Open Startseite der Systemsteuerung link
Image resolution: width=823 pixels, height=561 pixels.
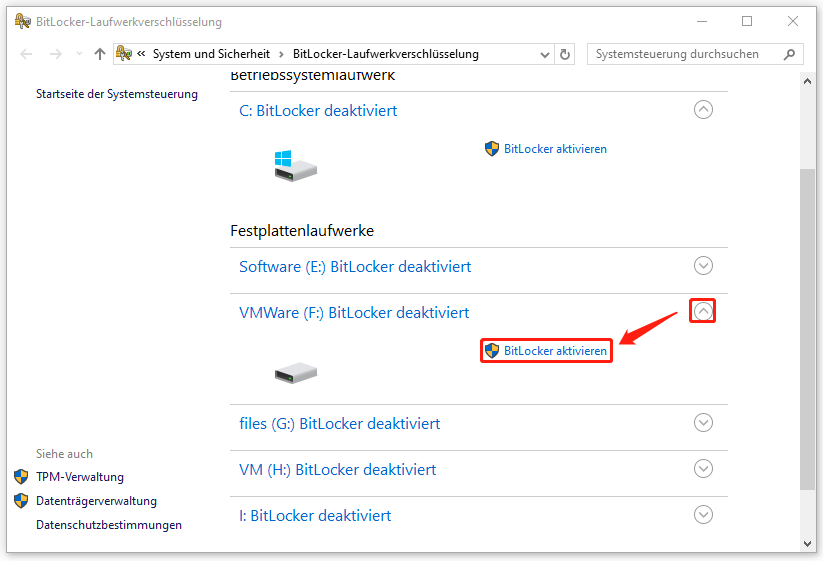pyautogui.click(x=117, y=94)
